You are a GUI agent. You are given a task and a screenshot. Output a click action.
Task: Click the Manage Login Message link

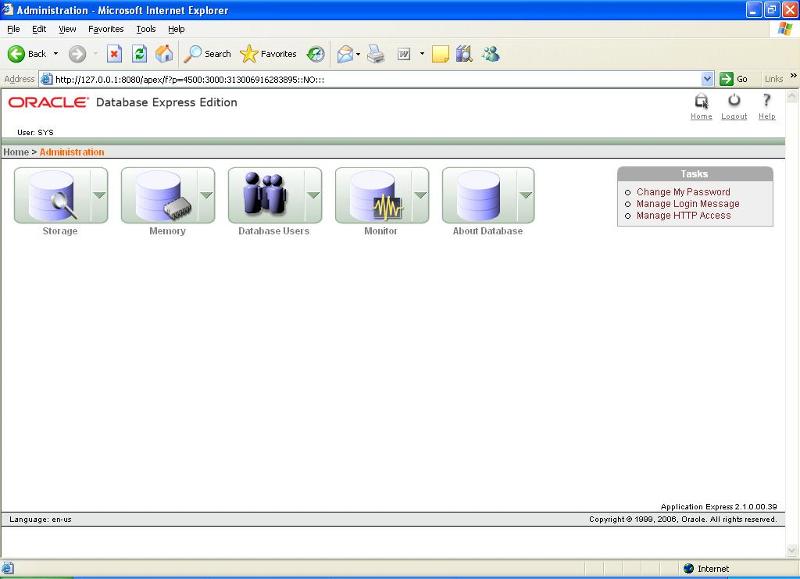[x=688, y=204]
